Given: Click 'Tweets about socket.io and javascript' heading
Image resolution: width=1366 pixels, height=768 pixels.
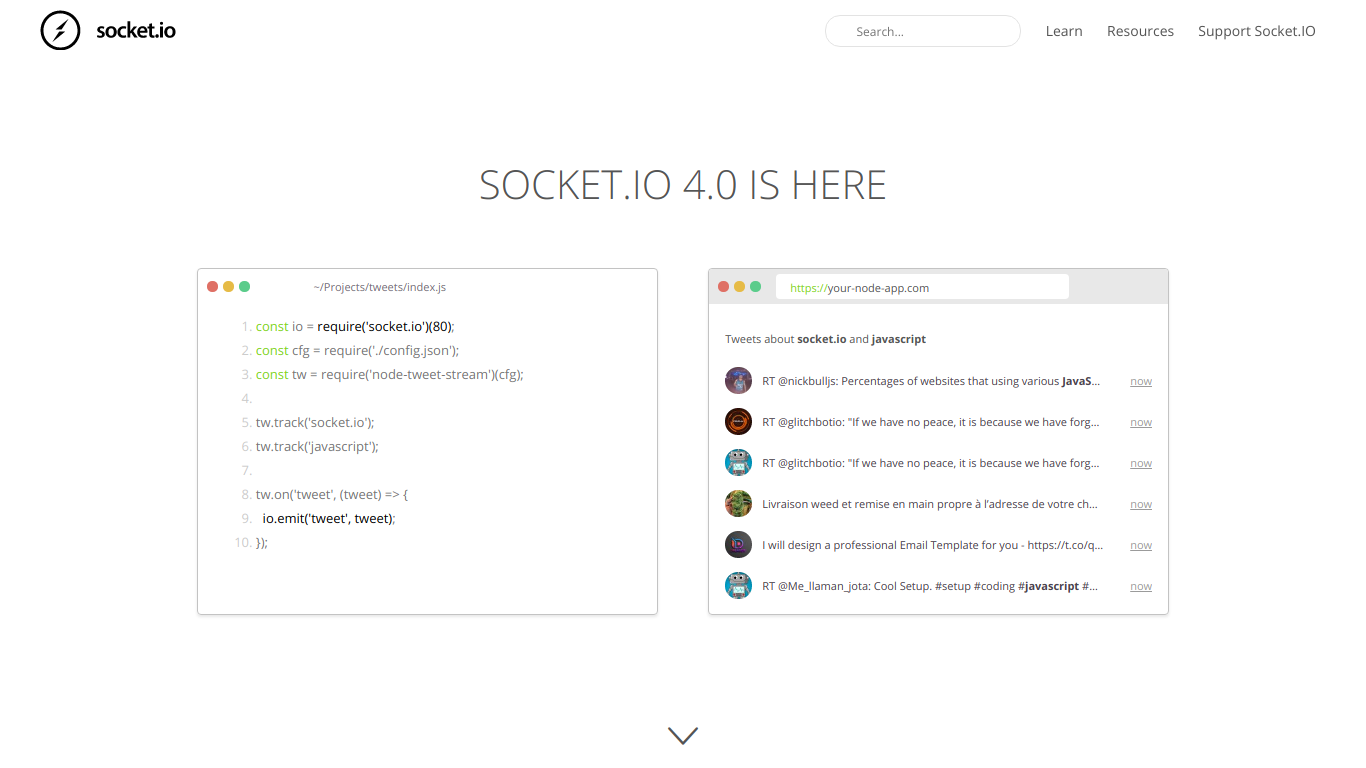Looking at the screenshot, I should [x=825, y=339].
